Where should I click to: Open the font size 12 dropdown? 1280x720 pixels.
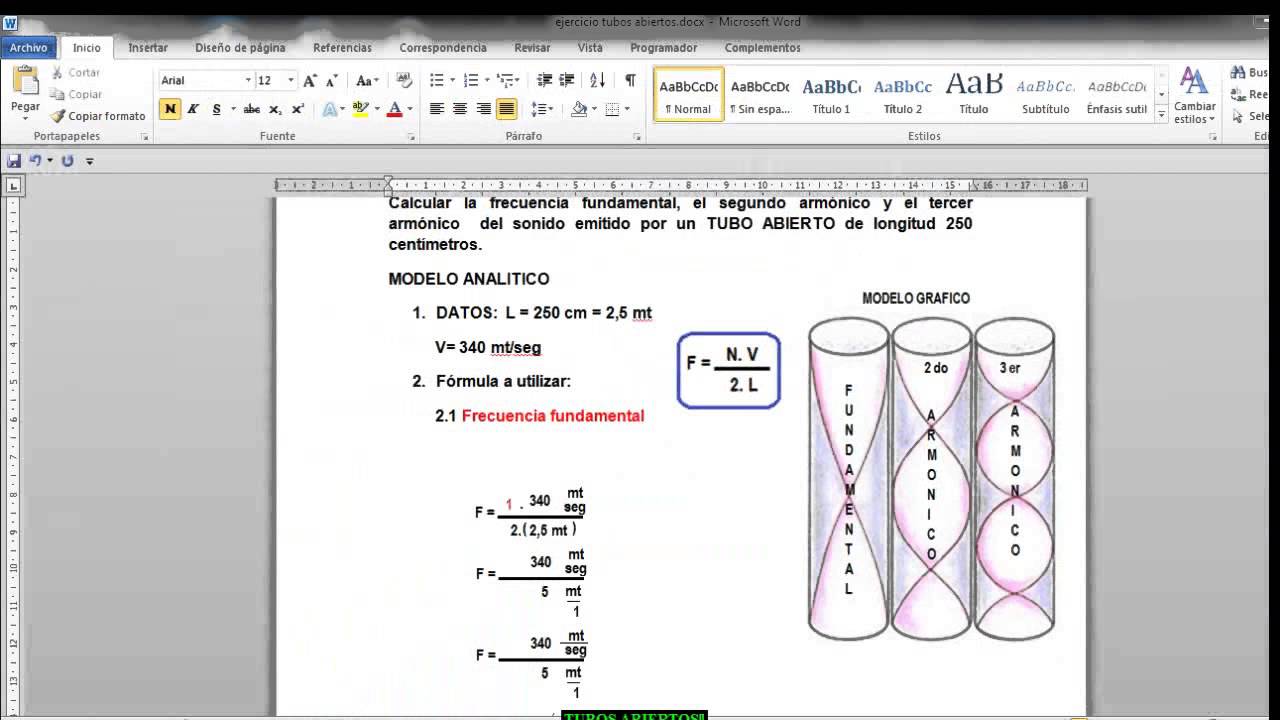[291, 80]
